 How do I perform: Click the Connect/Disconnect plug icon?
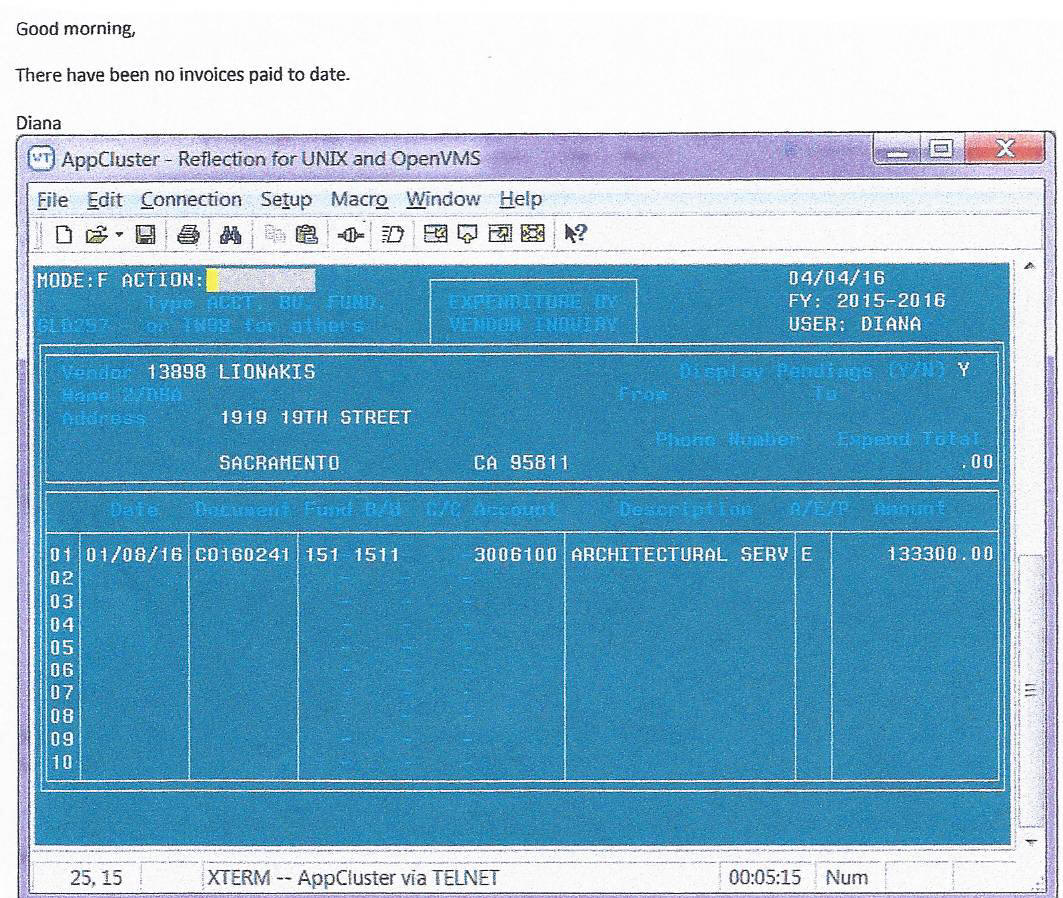click(x=350, y=234)
